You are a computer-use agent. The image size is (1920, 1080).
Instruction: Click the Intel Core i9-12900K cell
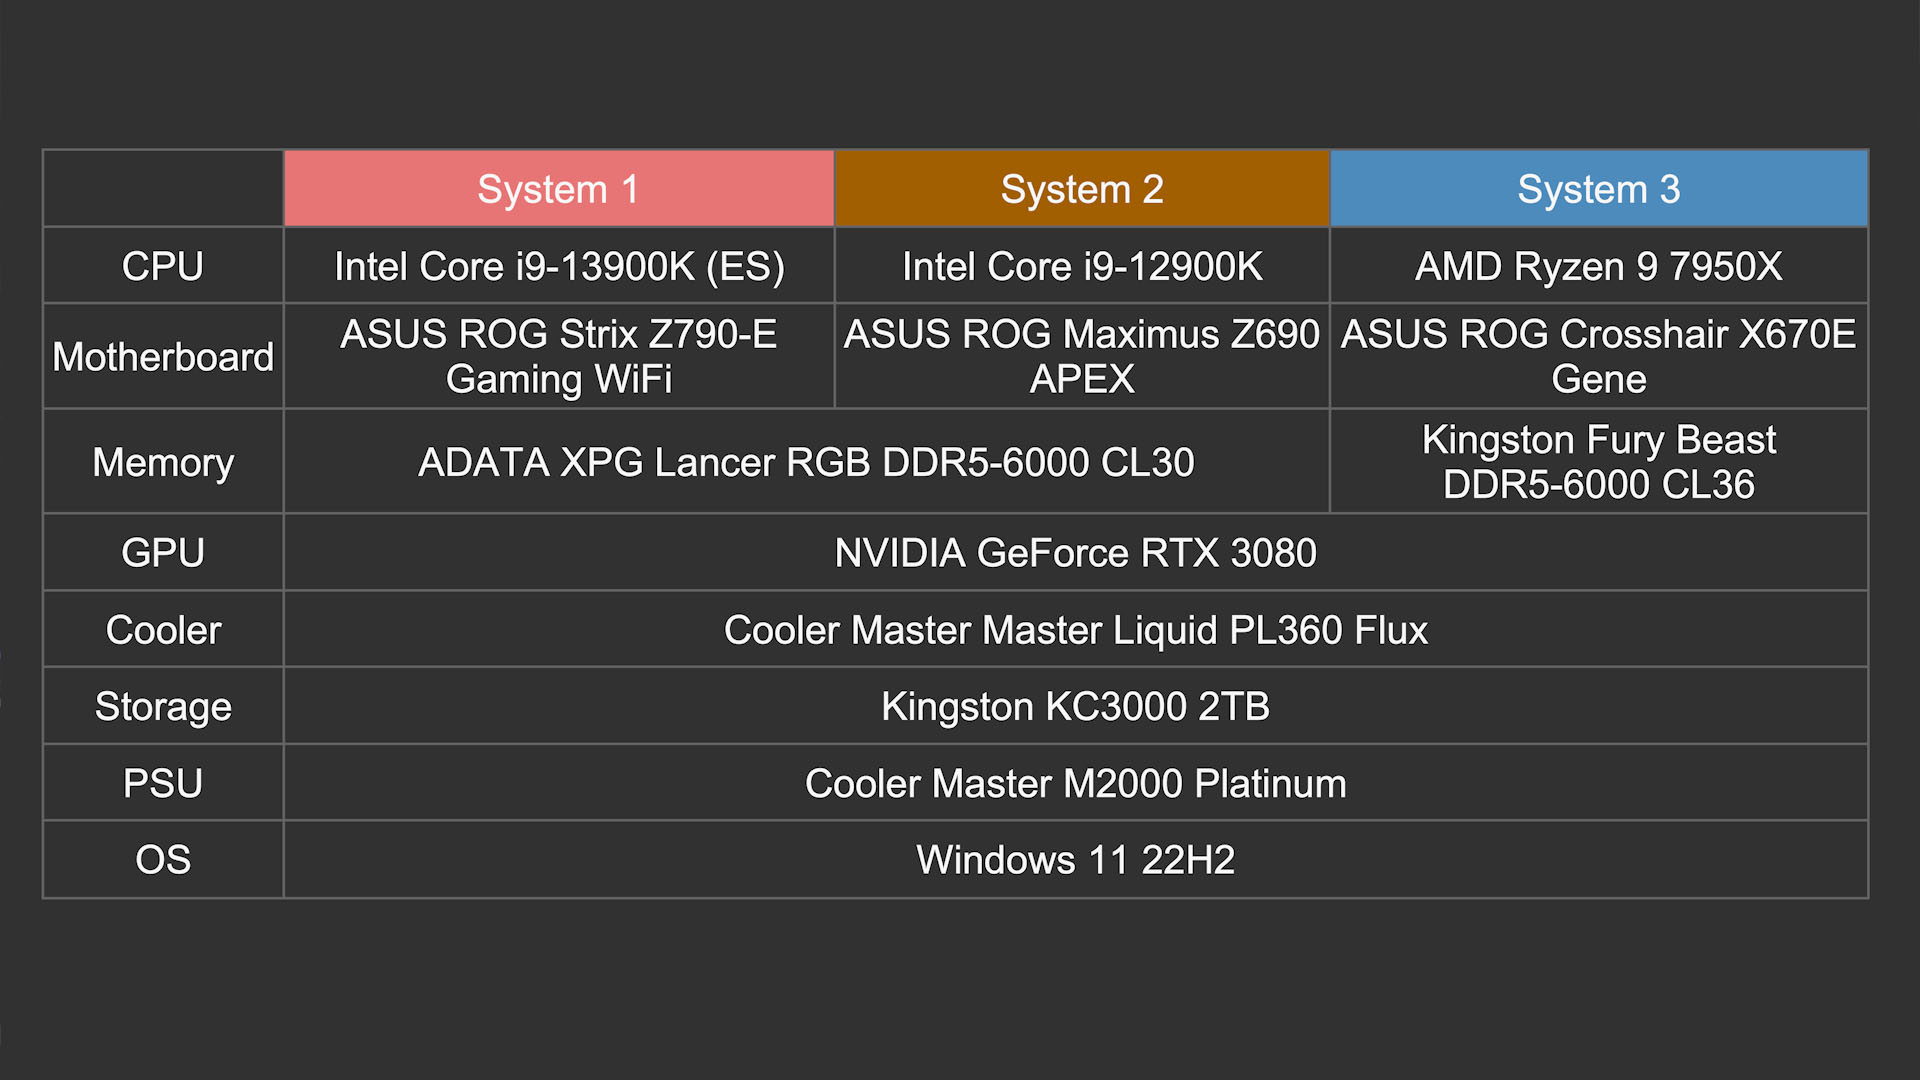[x=1082, y=266]
